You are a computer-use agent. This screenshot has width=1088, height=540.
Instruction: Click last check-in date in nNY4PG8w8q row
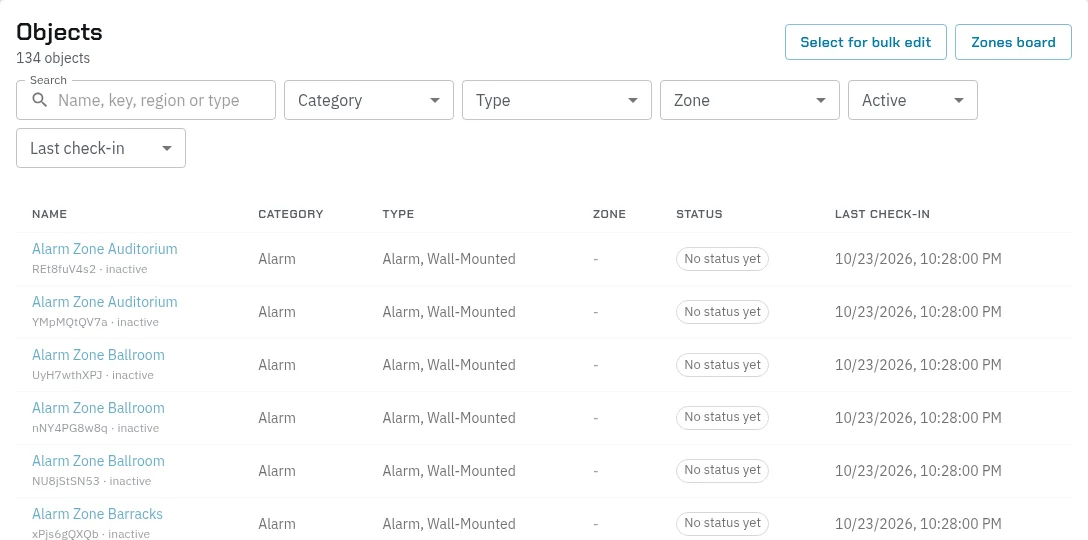tap(918, 417)
